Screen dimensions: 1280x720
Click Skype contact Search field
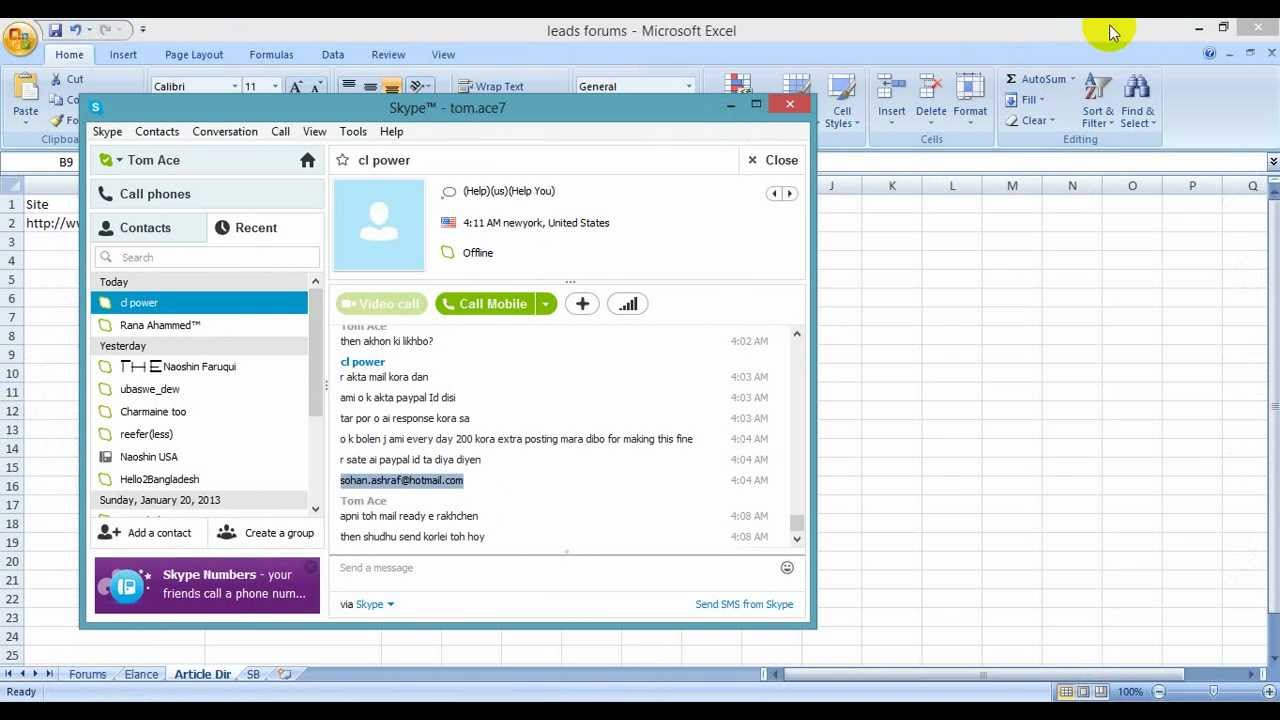pos(207,257)
